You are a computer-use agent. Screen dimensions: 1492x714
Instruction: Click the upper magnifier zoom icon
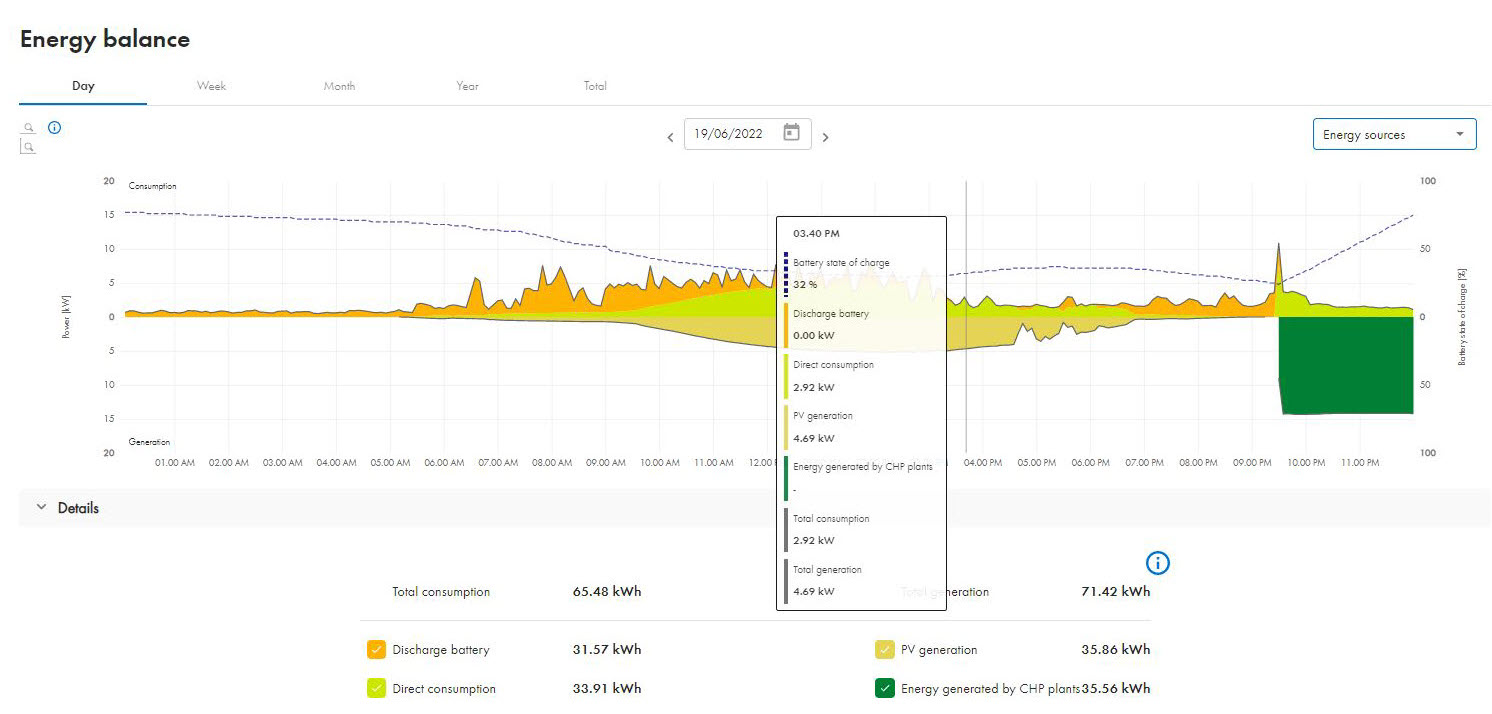click(29, 128)
